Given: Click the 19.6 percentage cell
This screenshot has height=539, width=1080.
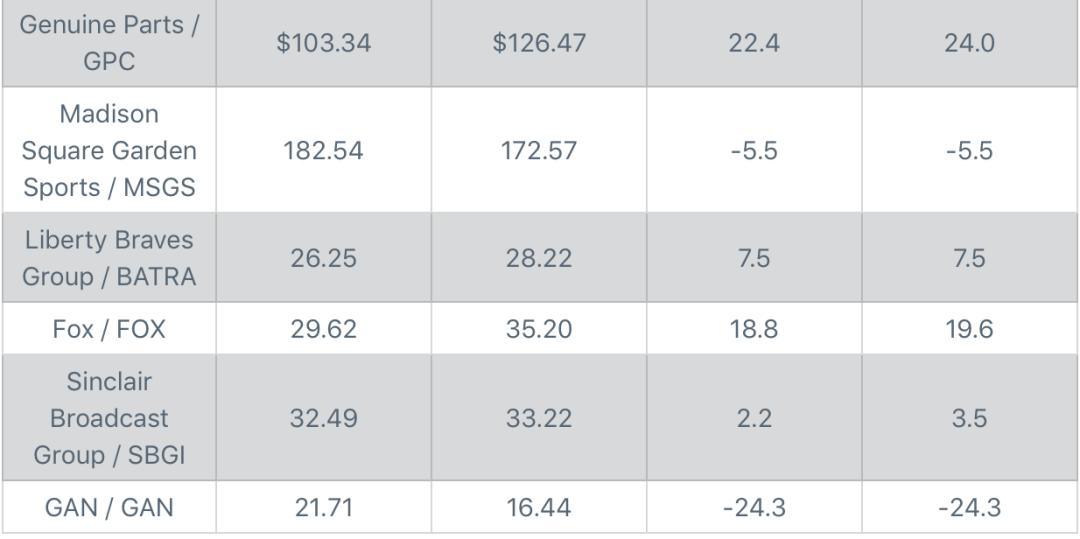Looking at the screenshot, I should point(969,328).
